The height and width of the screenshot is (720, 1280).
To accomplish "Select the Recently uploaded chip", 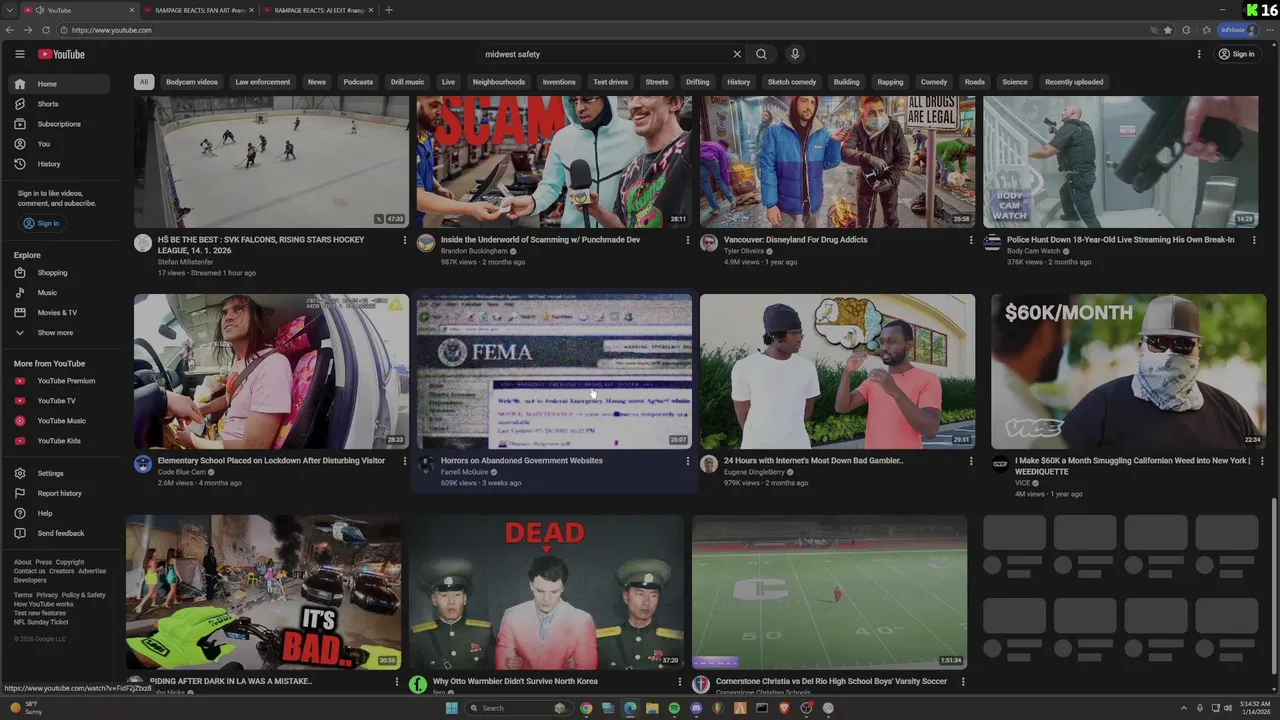I will point(1074,82).
